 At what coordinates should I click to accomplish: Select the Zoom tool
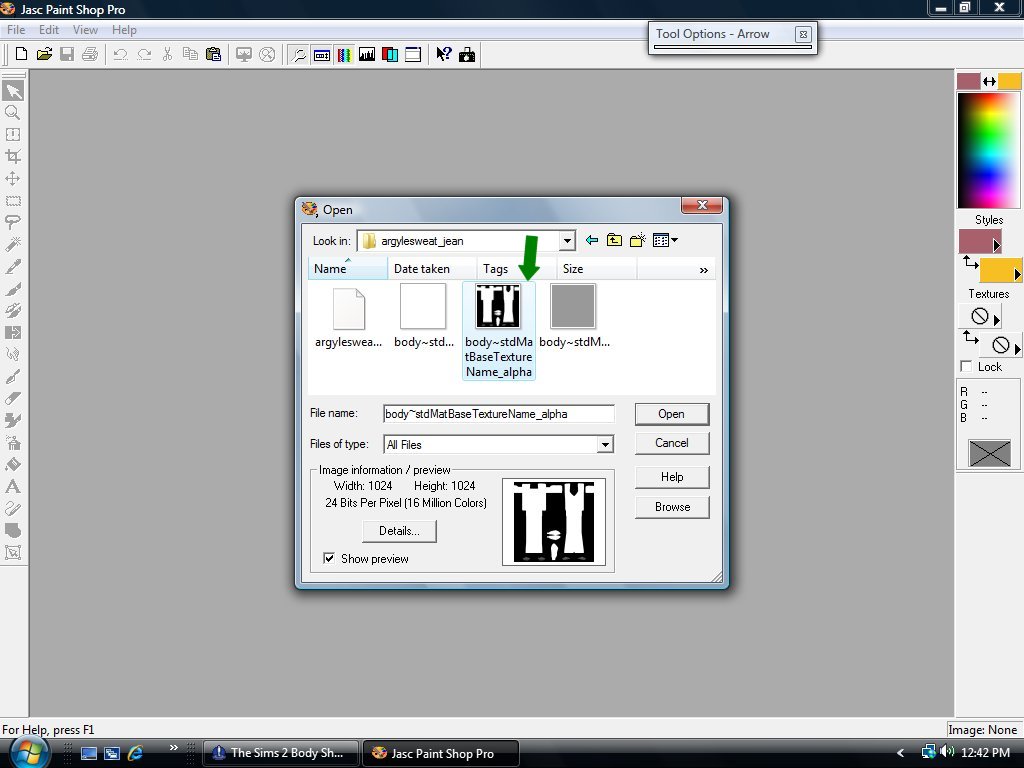pyautogui.click(x=13, y=112)
